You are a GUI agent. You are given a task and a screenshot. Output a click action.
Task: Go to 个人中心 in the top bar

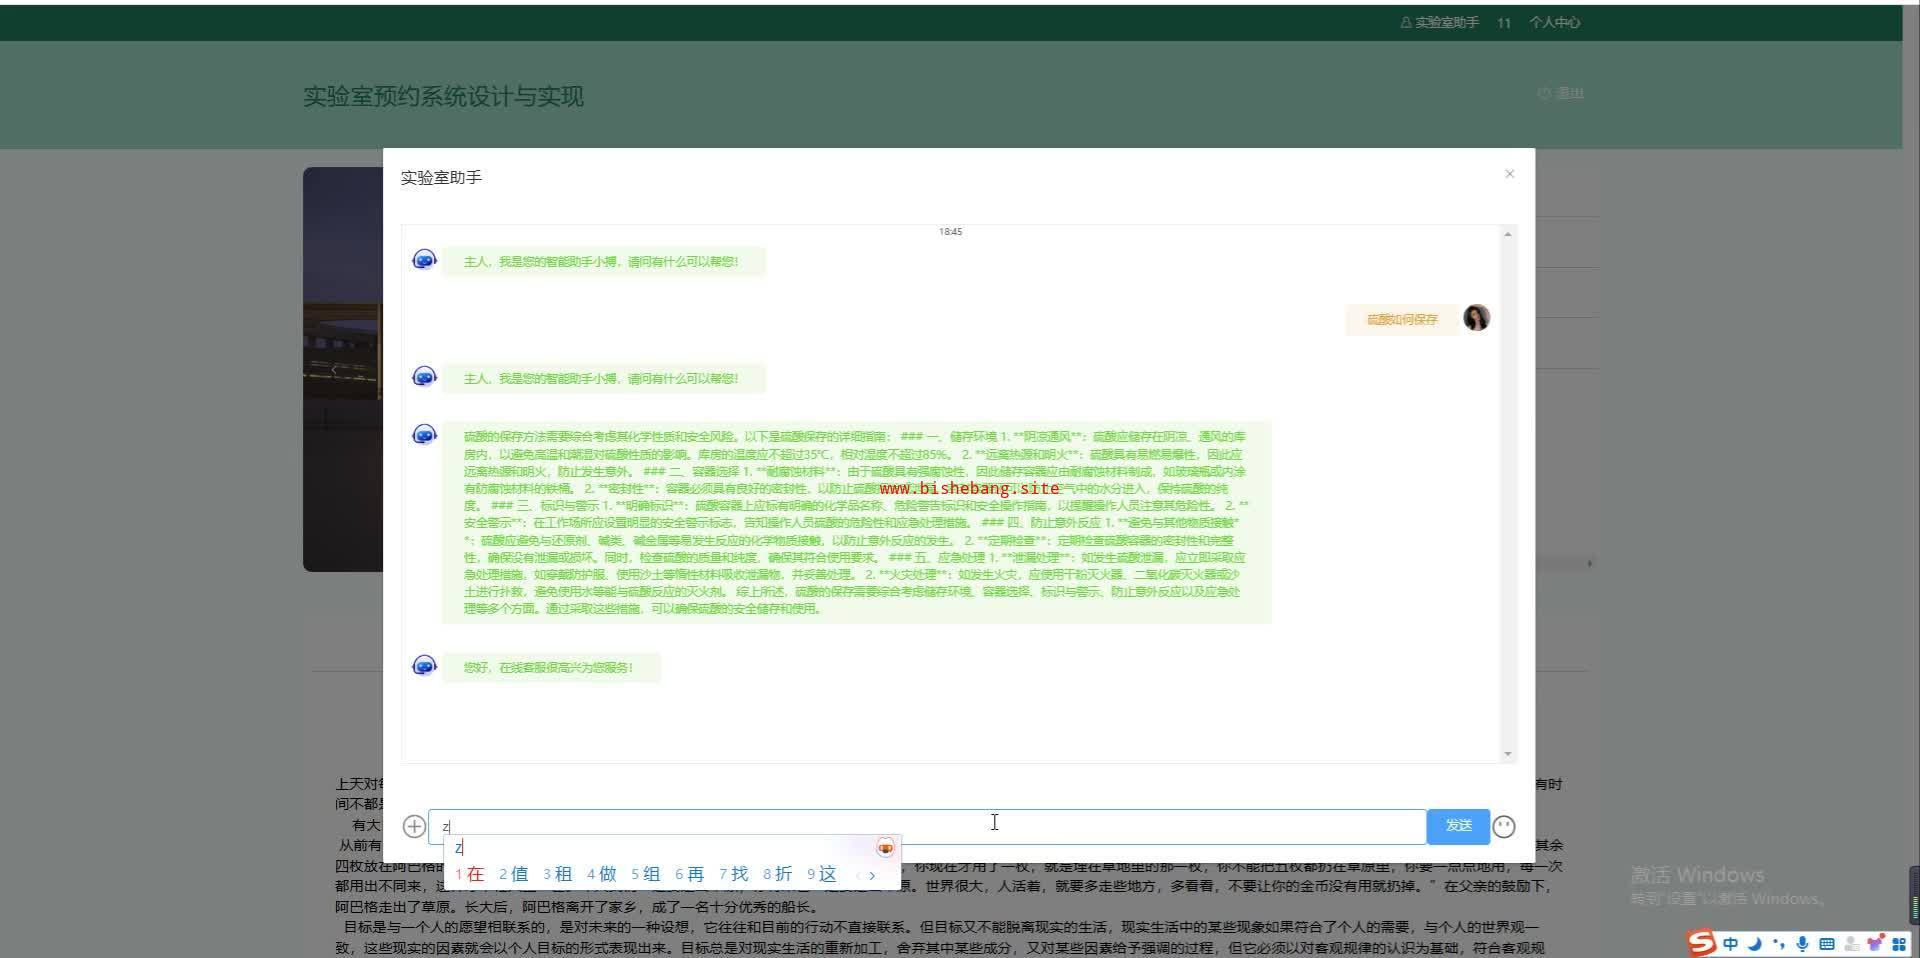click(x=1554, y=22)
